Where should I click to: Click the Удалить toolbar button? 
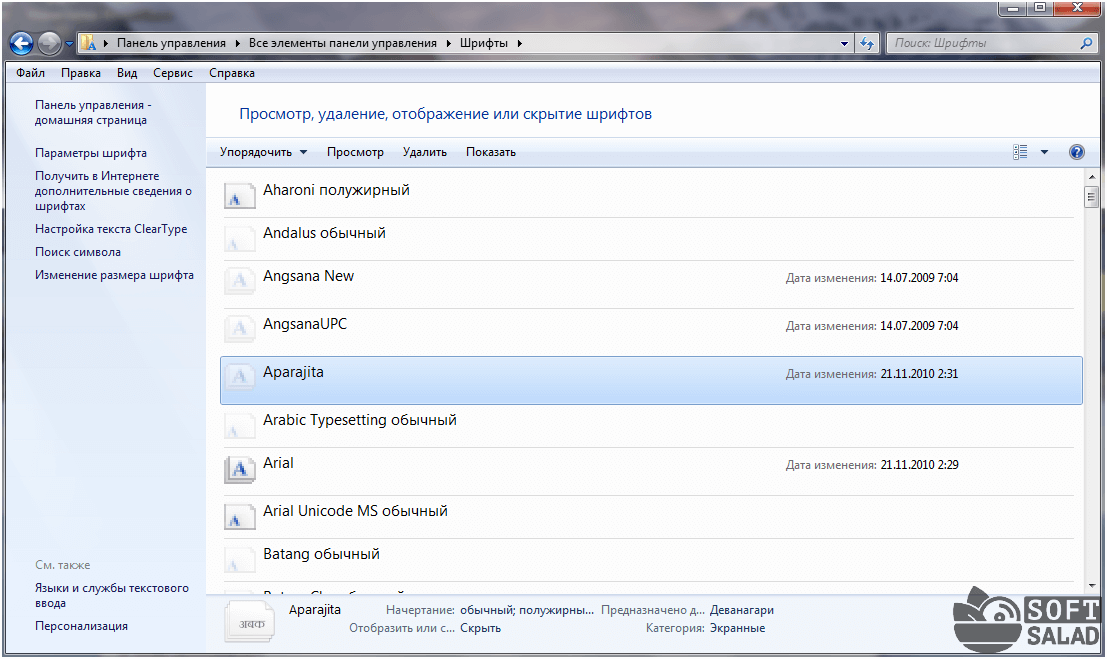(x=424, y=152)
